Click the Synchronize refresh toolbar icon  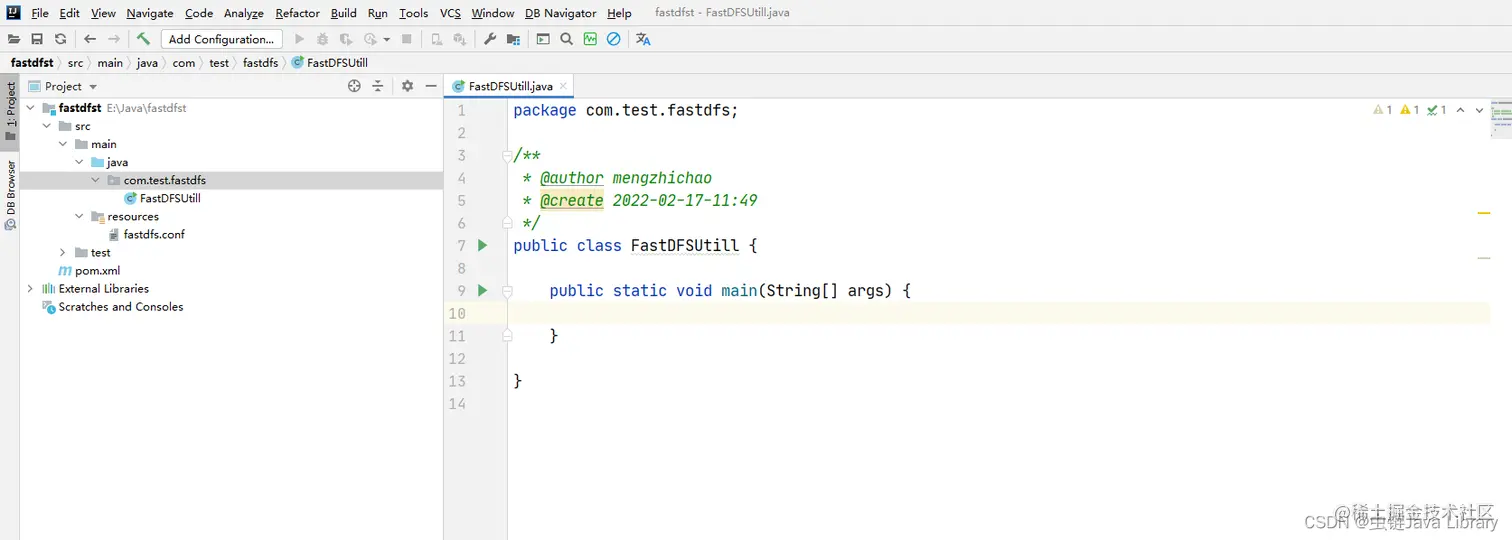point(61,39)
